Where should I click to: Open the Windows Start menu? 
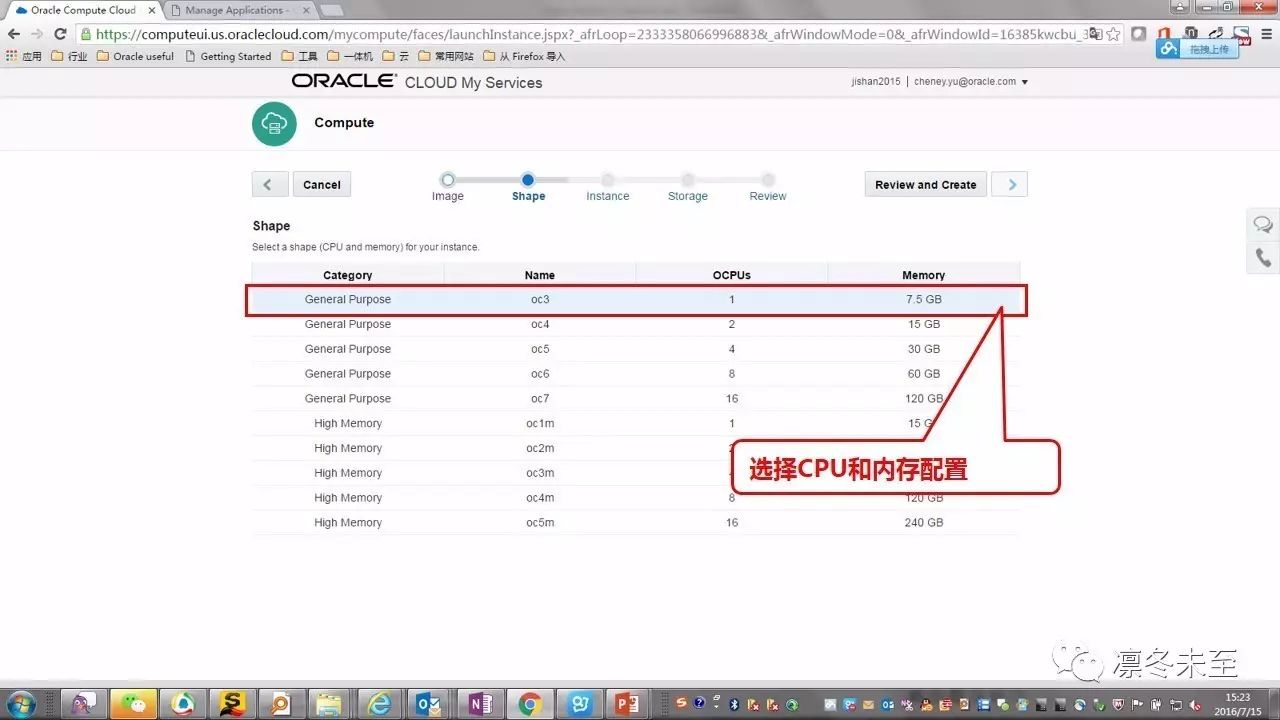[20, 703]
